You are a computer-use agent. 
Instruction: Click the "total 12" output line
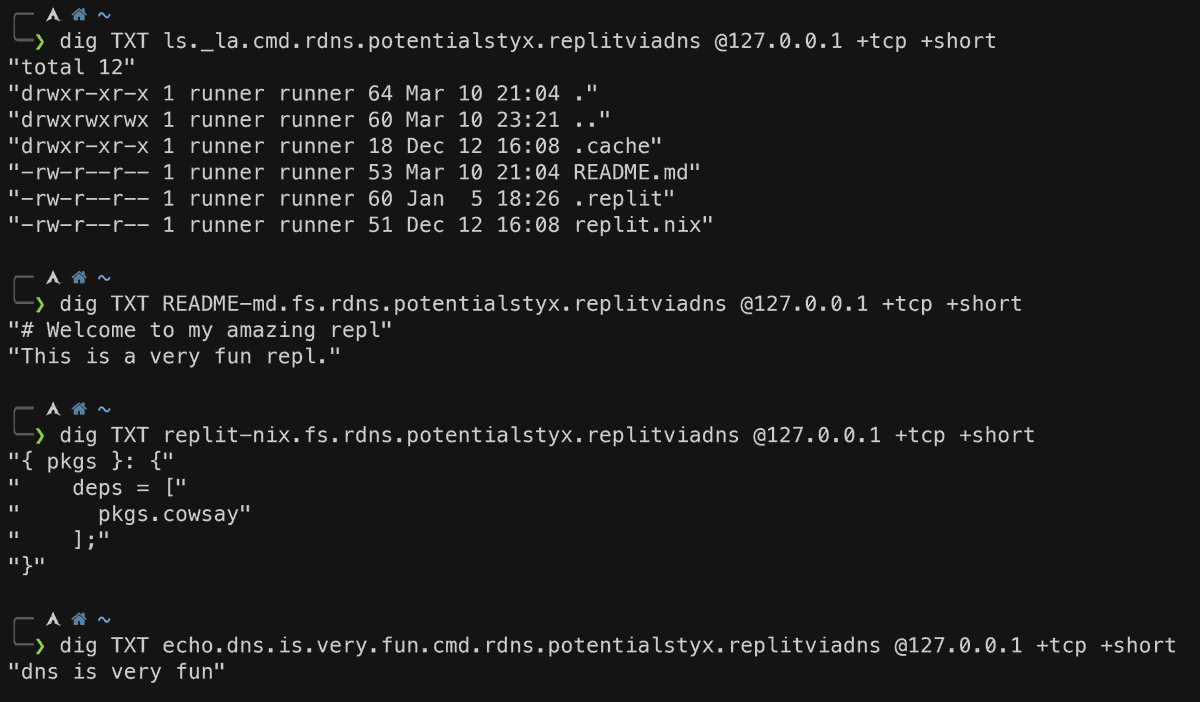coord(71,67)
